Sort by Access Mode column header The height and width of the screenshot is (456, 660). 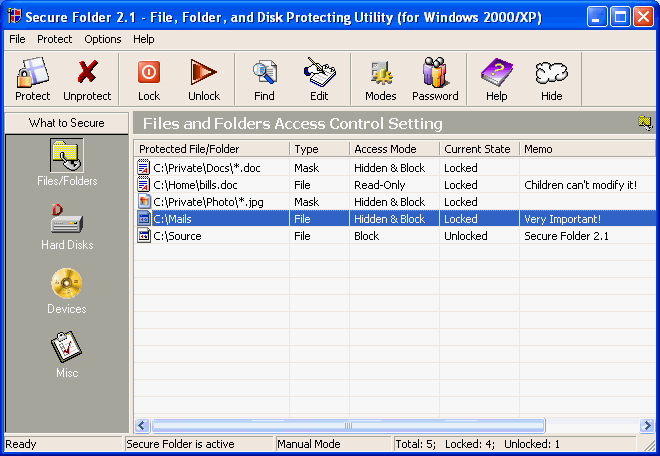pos(394,149)
